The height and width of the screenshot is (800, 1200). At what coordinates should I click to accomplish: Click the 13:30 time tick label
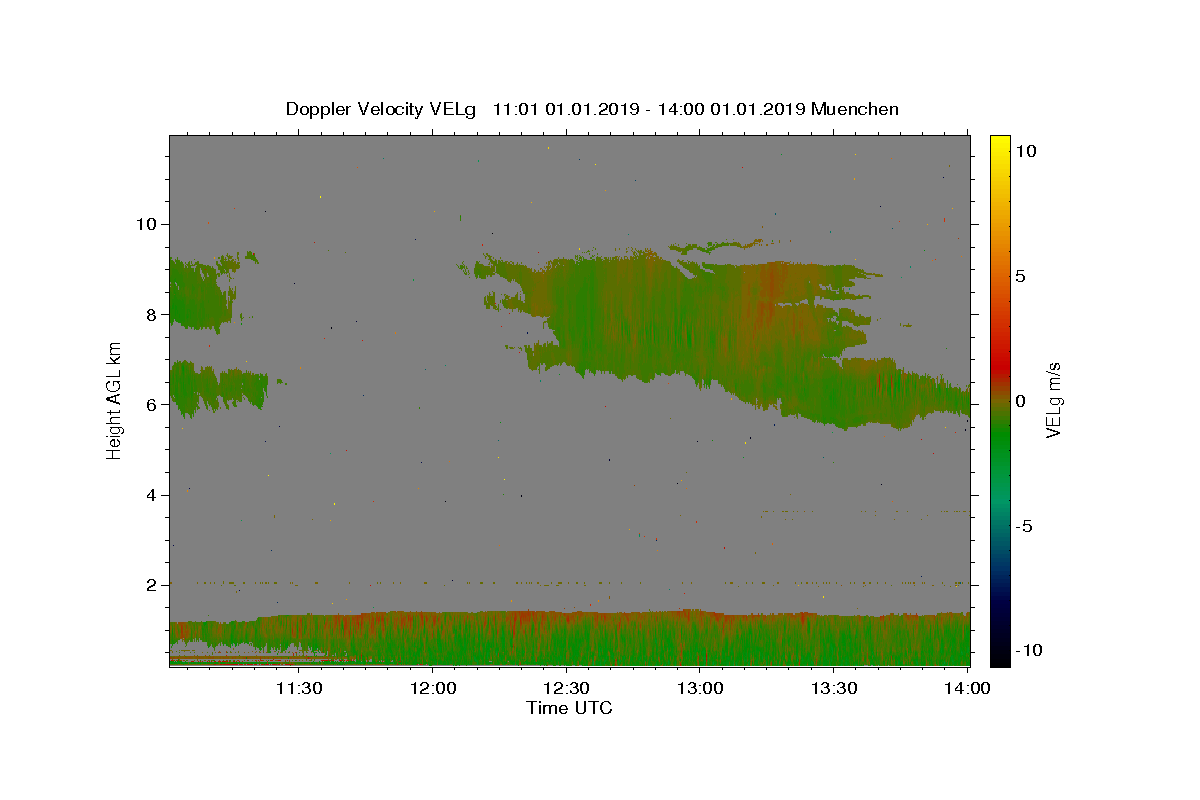pyautogui.click(x=834, y=688)
